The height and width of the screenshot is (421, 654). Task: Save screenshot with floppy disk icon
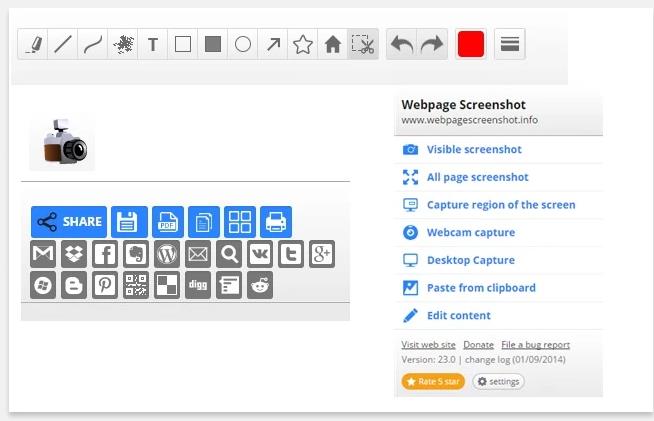coord(129,222)
